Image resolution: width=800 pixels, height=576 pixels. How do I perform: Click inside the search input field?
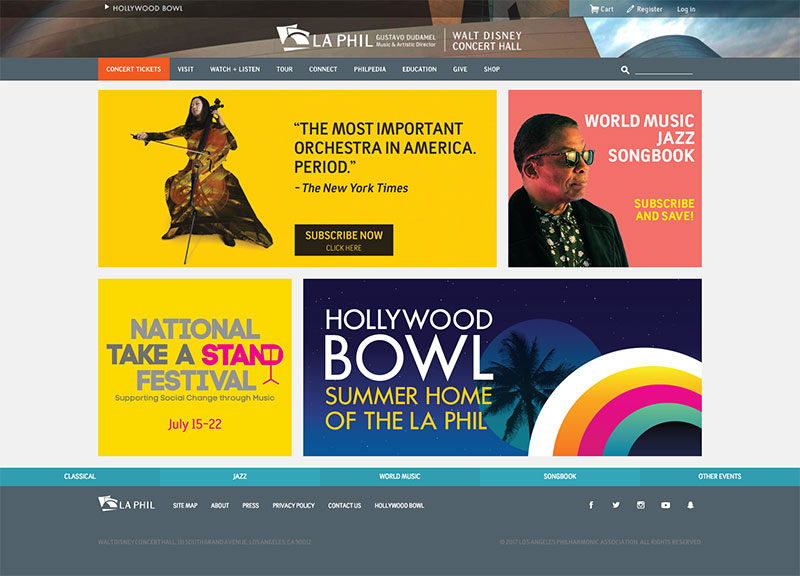click(664, 70)
